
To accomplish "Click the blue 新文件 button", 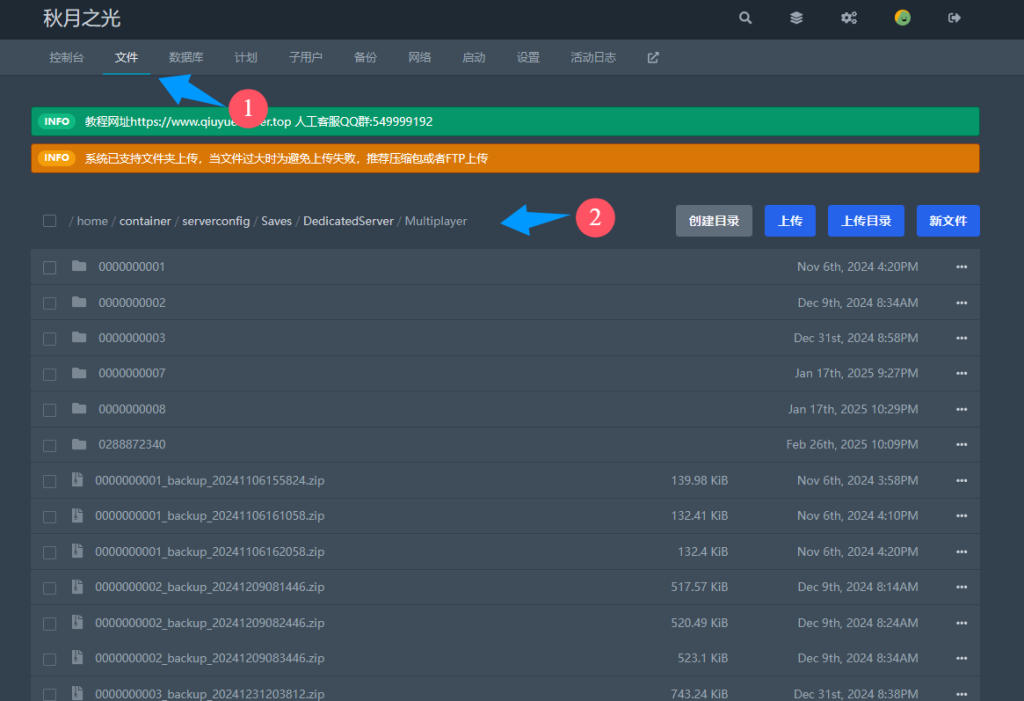I will (947, 221).
